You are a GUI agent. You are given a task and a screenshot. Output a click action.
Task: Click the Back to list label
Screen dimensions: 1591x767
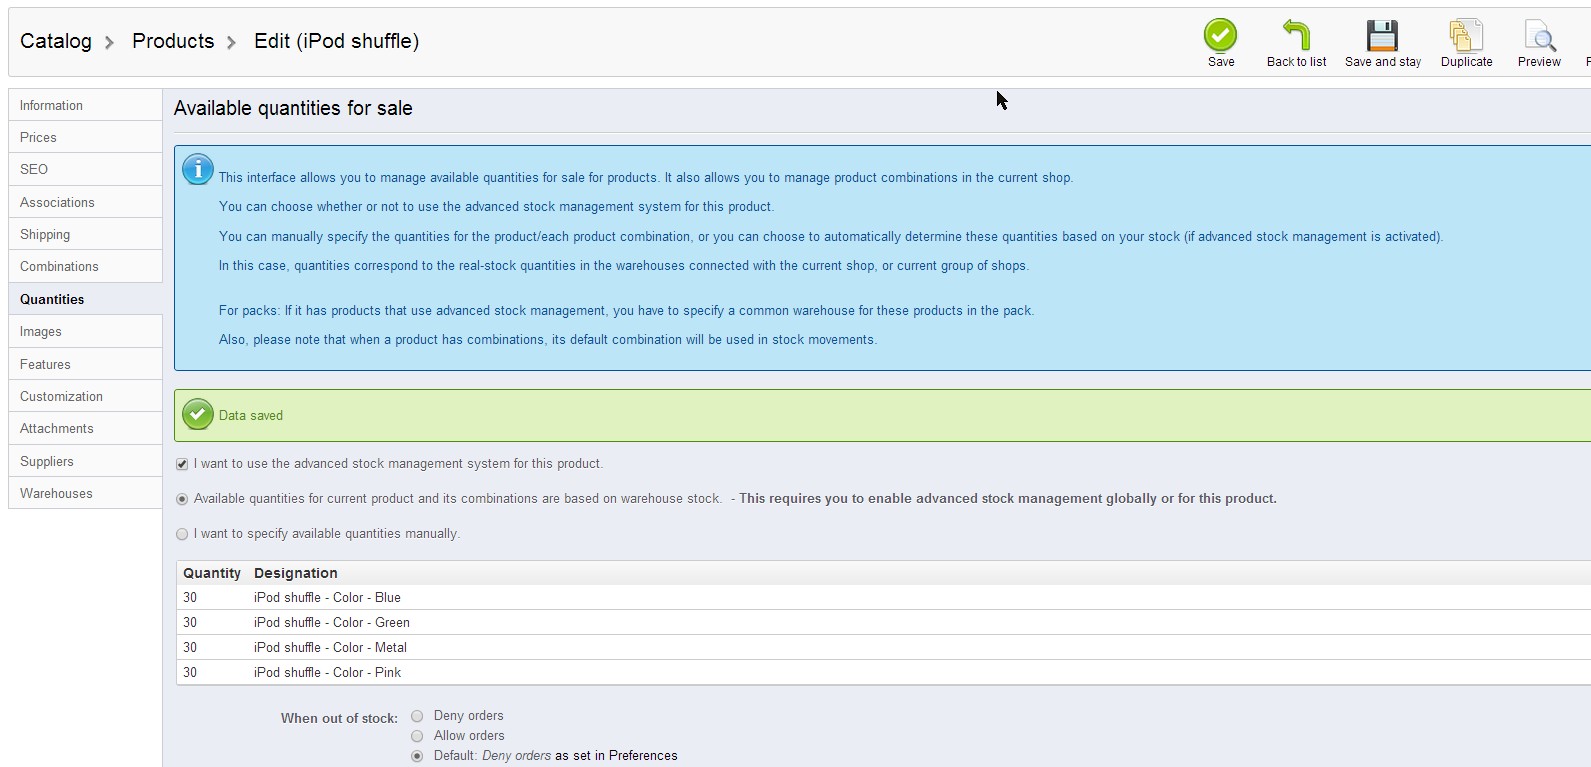pyautogui.click(x=1296, y=62)
